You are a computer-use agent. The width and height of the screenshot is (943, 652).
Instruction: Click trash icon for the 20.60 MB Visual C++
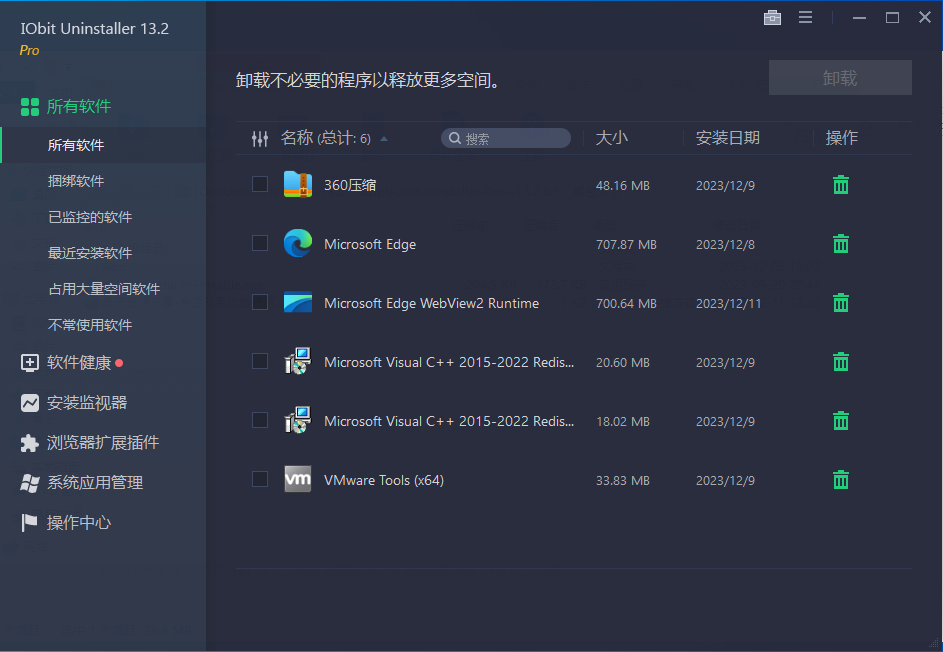[841, 361]
